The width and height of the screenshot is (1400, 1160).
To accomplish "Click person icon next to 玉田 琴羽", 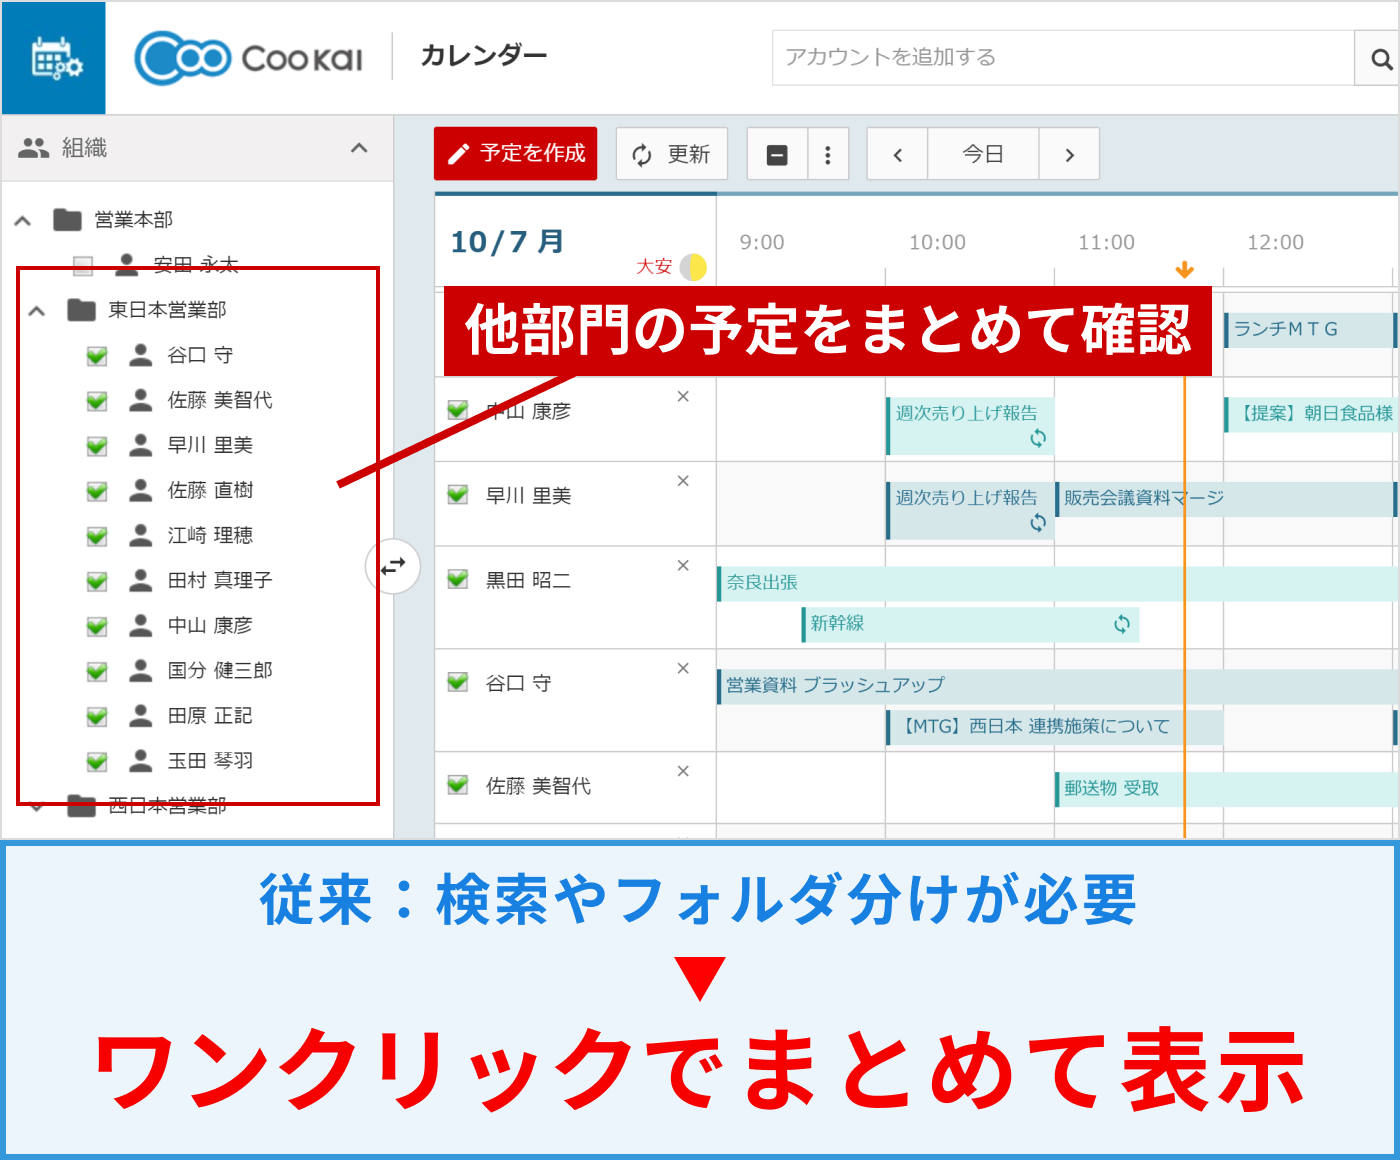I will 141,760.
